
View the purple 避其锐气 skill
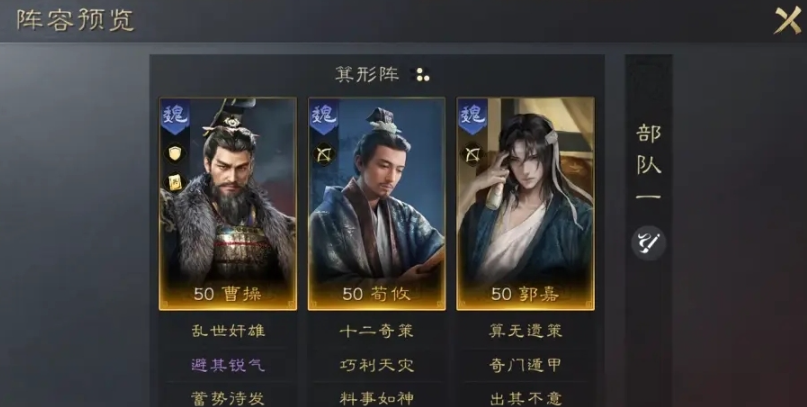[x=228, y=365]
